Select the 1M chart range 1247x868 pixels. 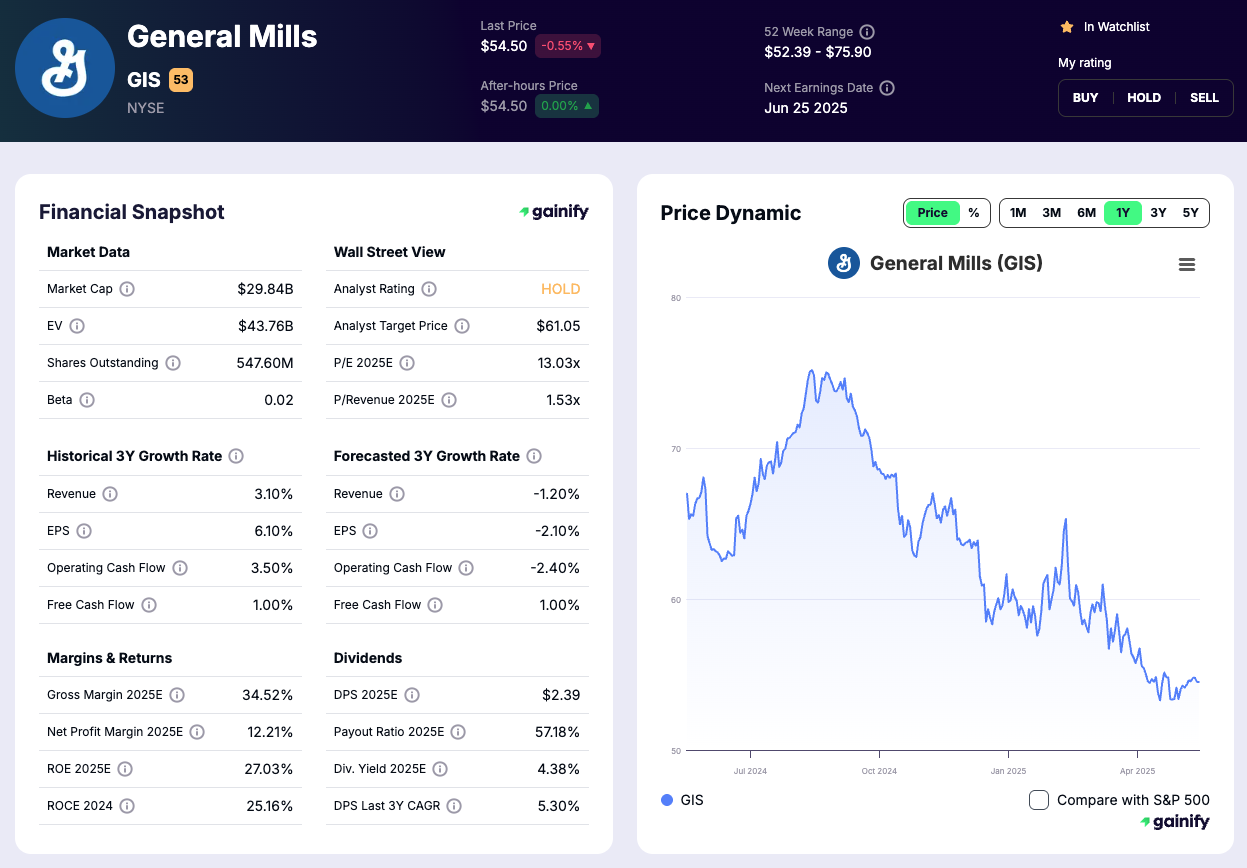(1018, 213)
